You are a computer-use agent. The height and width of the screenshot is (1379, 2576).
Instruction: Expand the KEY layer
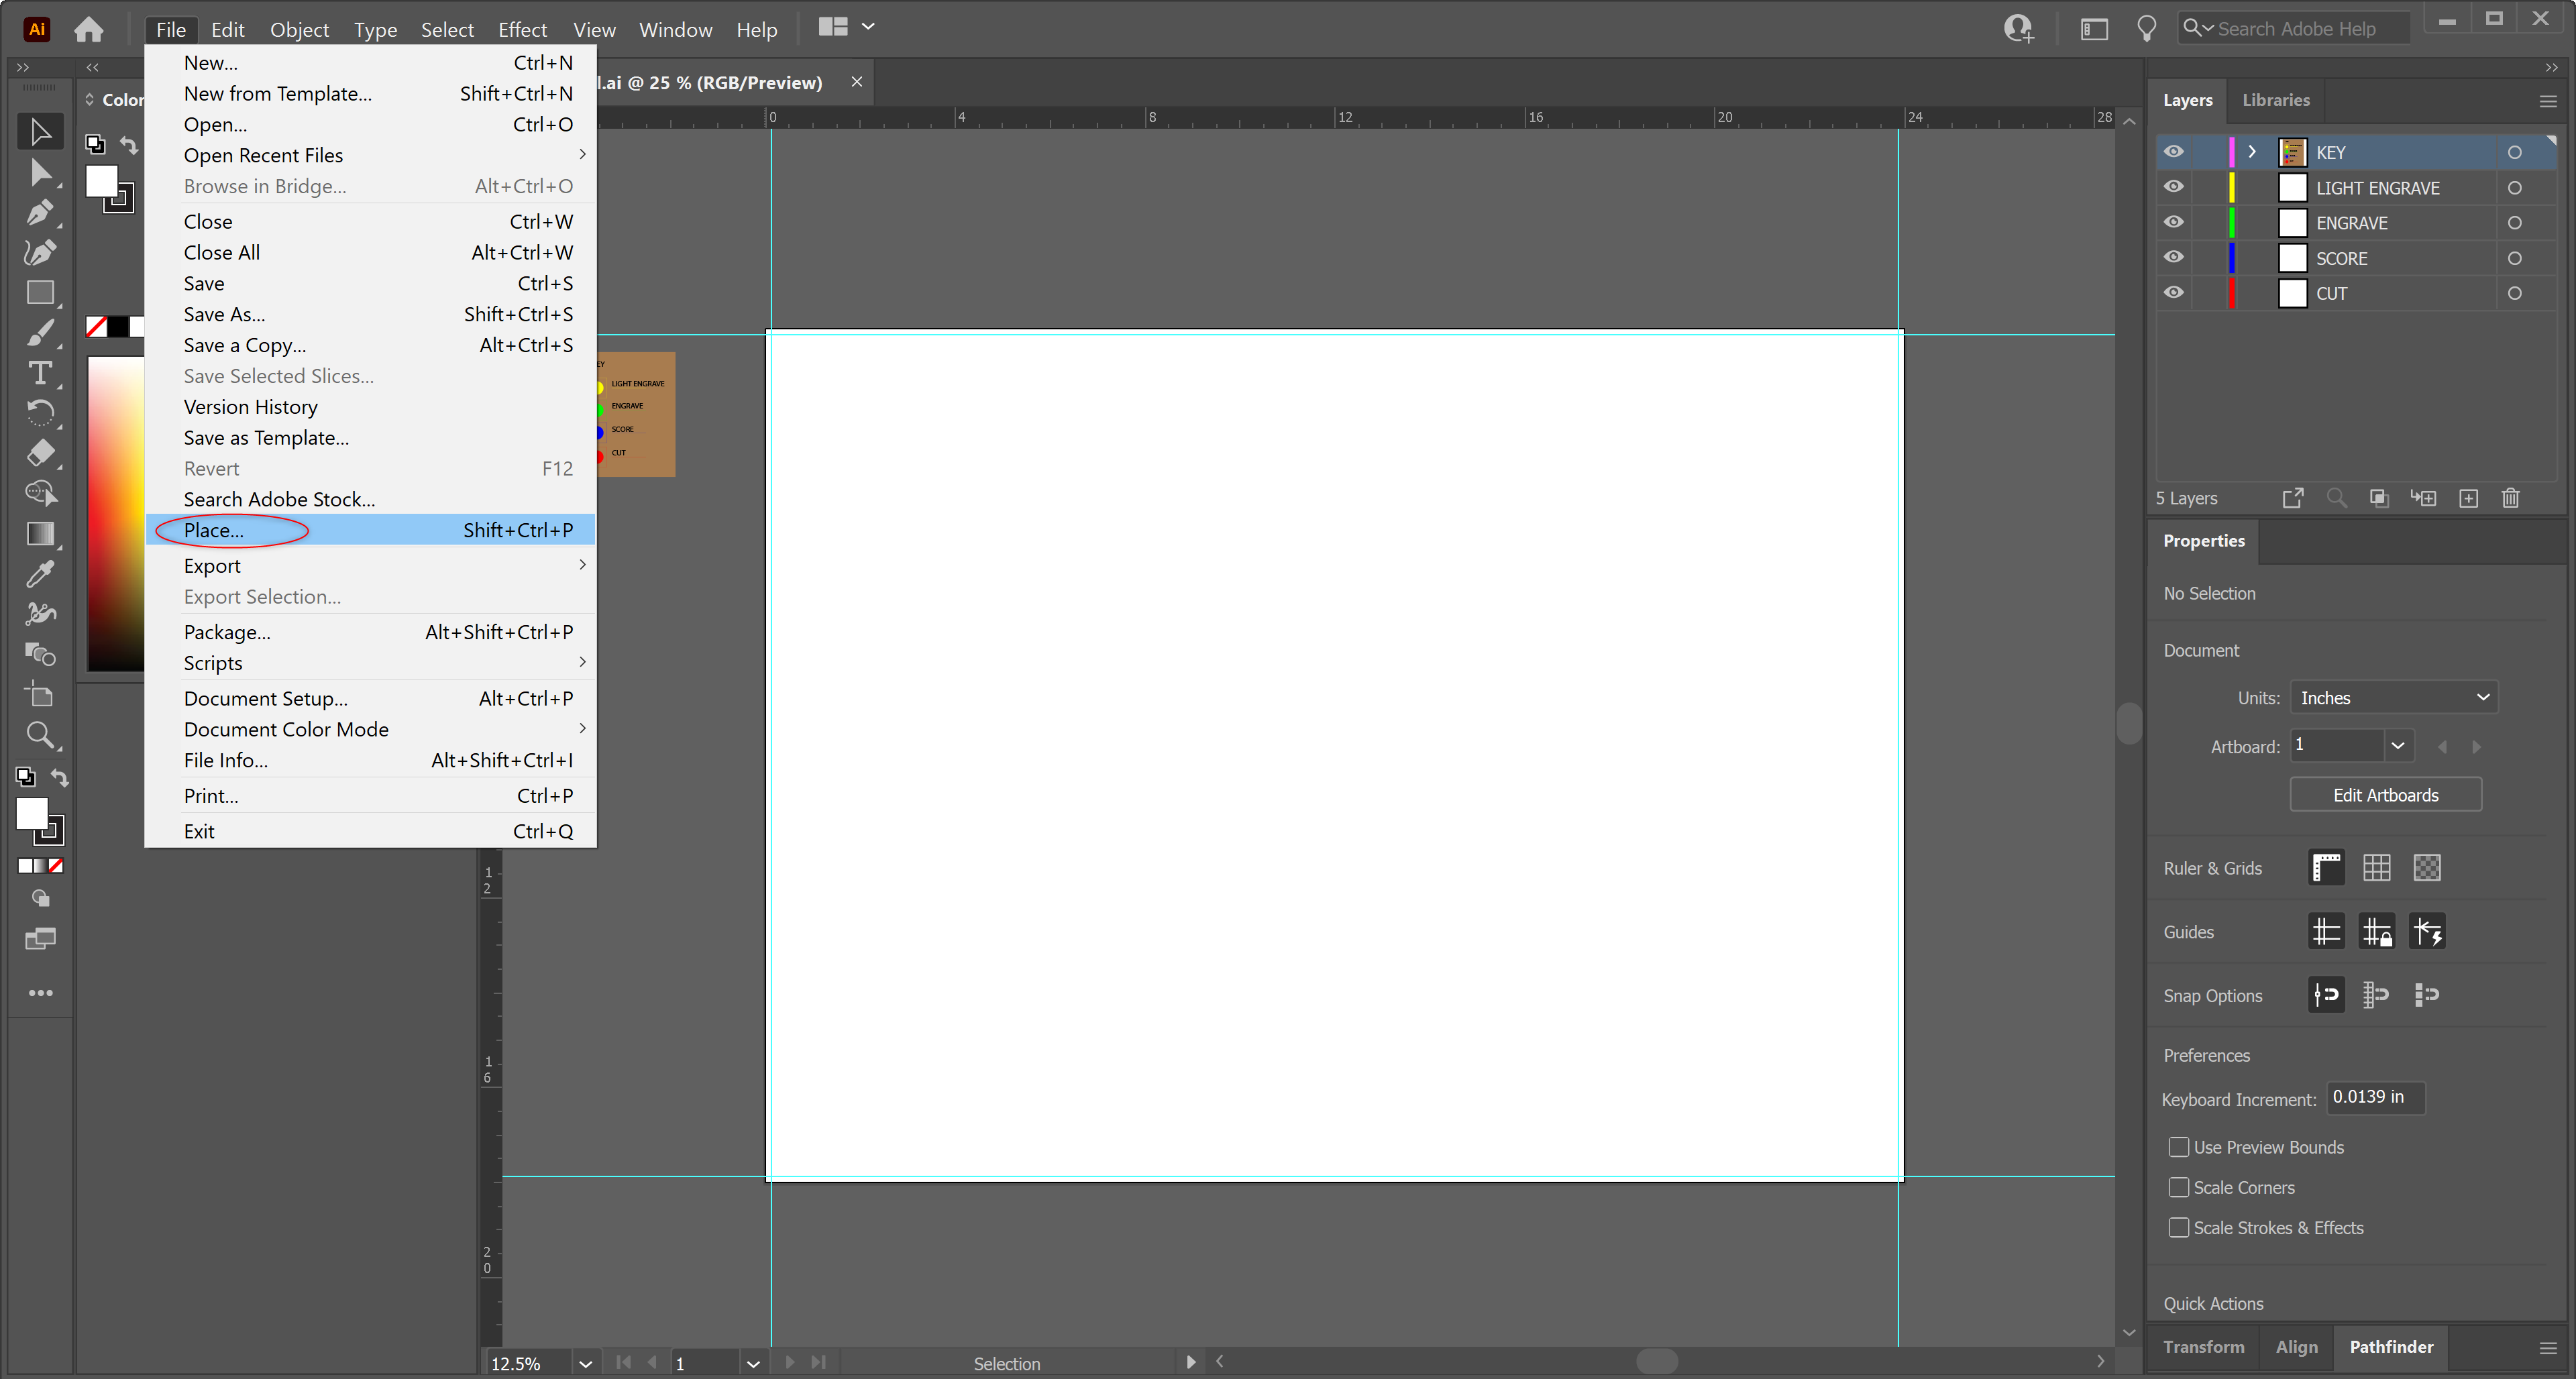2251,152
